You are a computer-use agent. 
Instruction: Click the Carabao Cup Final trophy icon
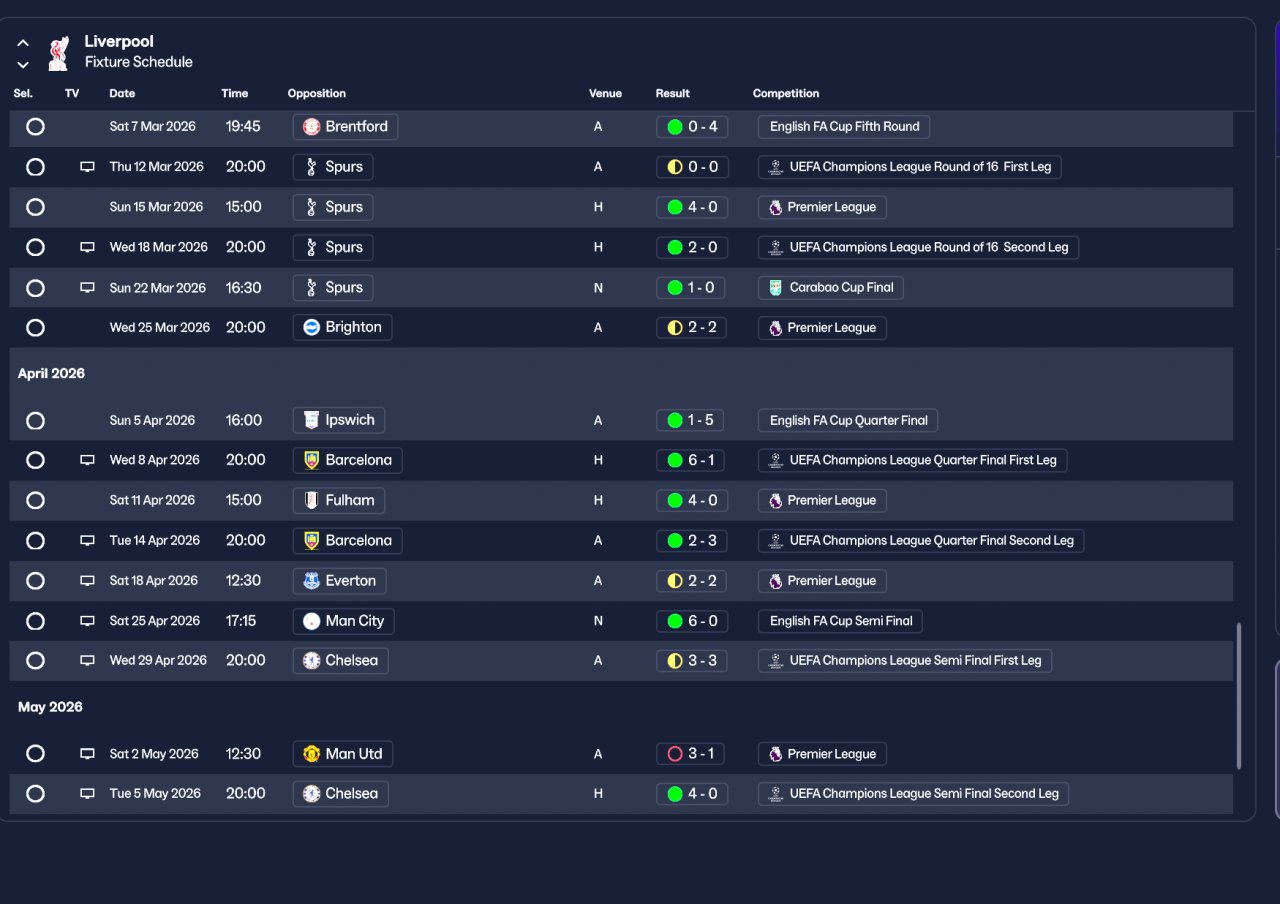click(775, 288)
